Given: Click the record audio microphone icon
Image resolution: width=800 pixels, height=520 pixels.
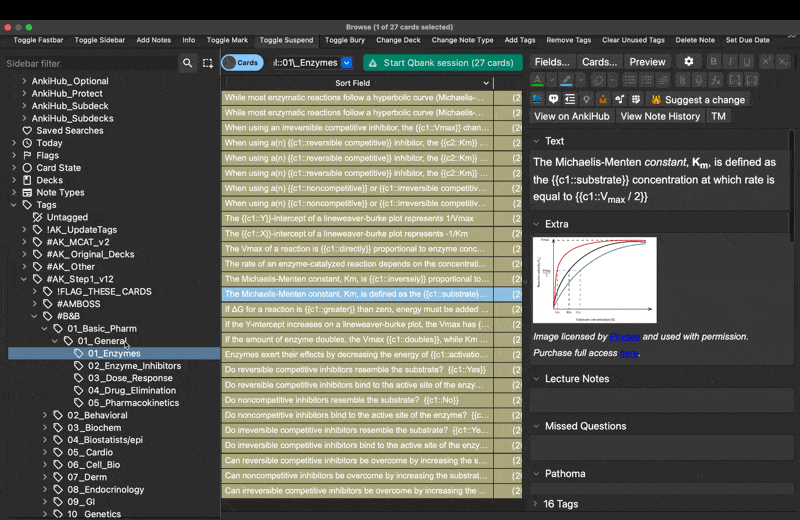Looking at the screenshot, I should click(701, 80).
